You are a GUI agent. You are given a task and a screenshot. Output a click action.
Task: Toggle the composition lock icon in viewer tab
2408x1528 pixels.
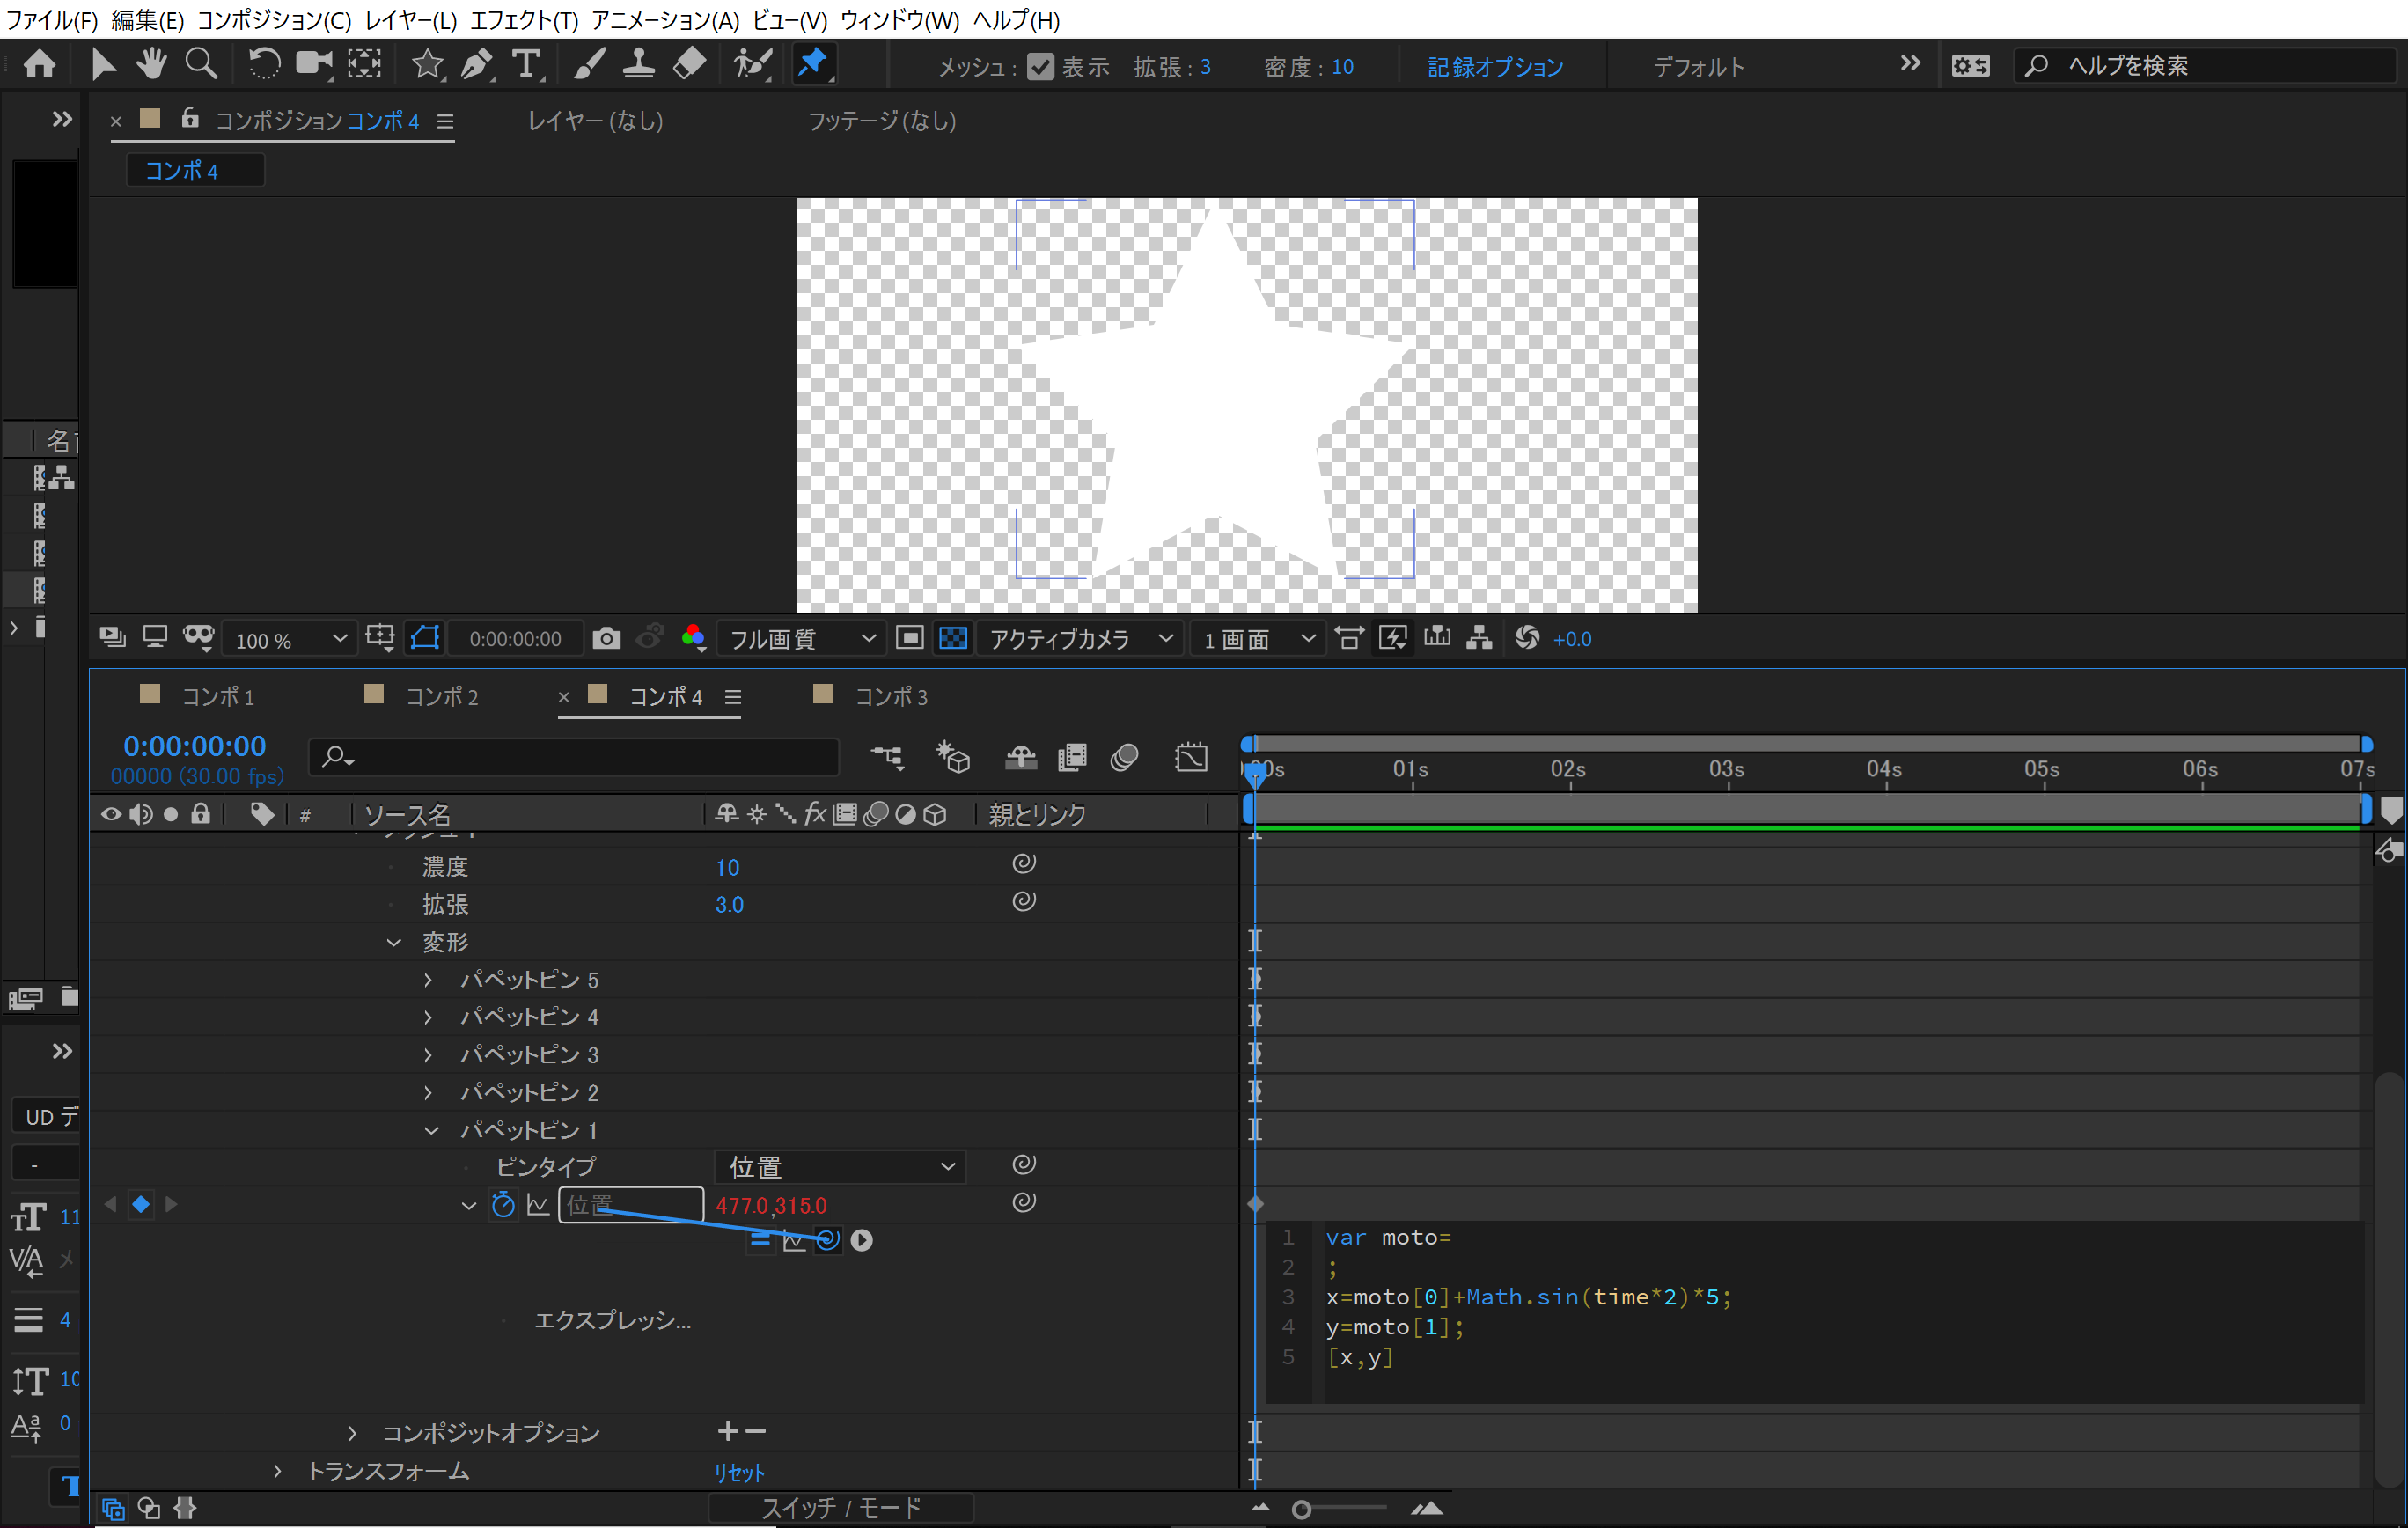189,119
